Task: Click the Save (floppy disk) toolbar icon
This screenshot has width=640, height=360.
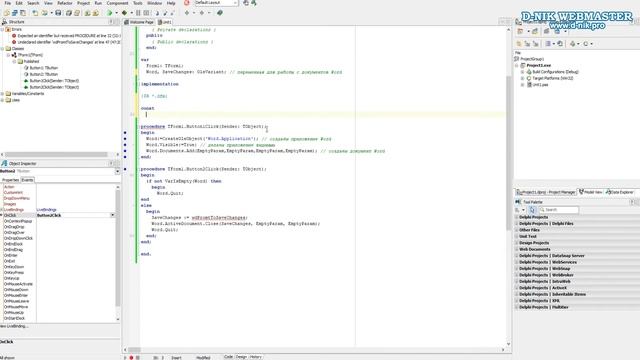Action: point(58,13)
